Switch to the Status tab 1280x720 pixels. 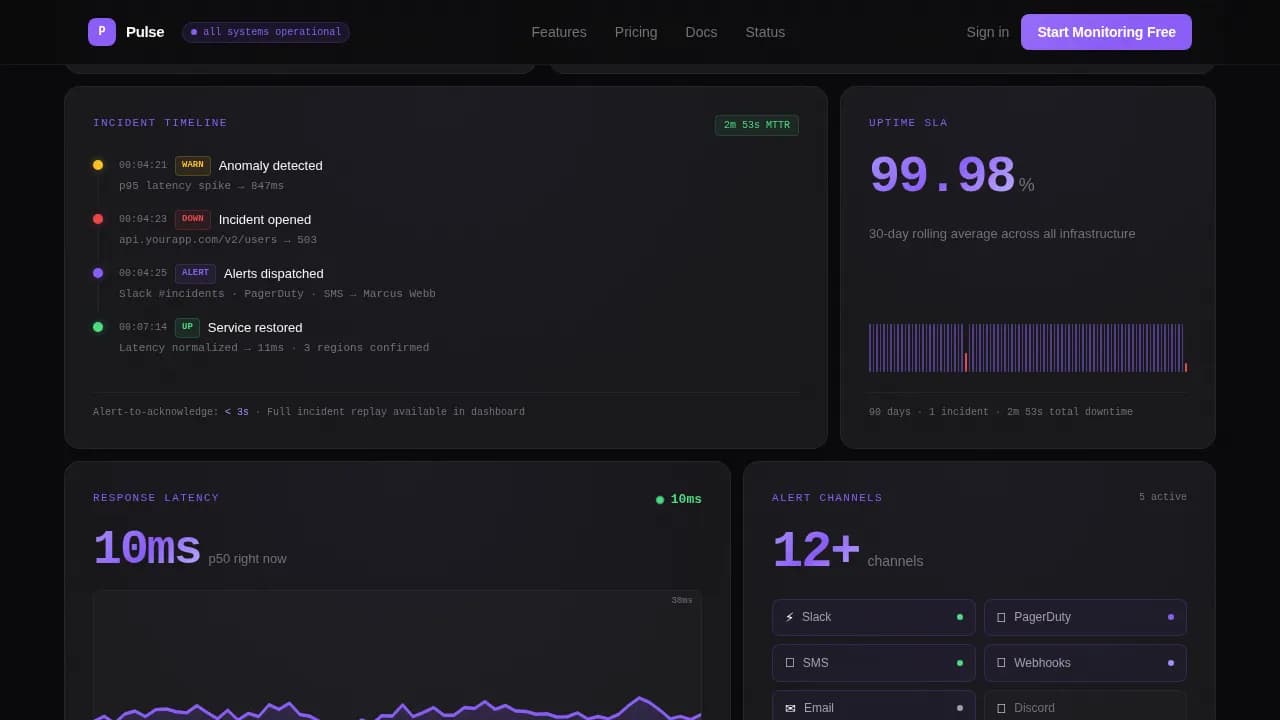pyautogui.click(x=765, y=31)
